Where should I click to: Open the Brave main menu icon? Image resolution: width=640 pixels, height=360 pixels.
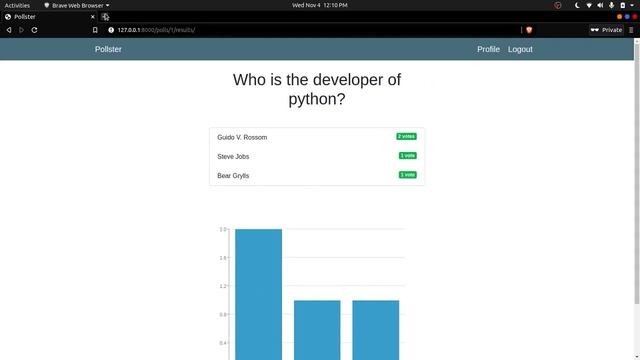[631, 30]
